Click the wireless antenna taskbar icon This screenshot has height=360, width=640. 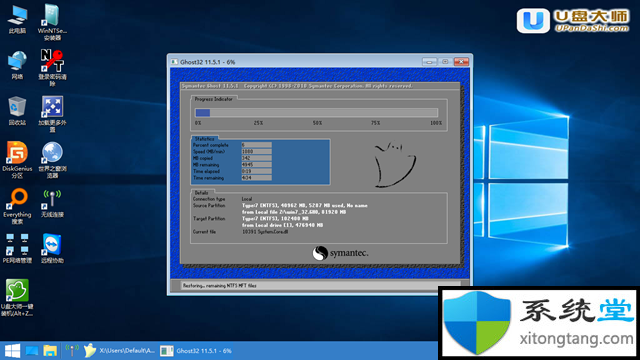72,351
